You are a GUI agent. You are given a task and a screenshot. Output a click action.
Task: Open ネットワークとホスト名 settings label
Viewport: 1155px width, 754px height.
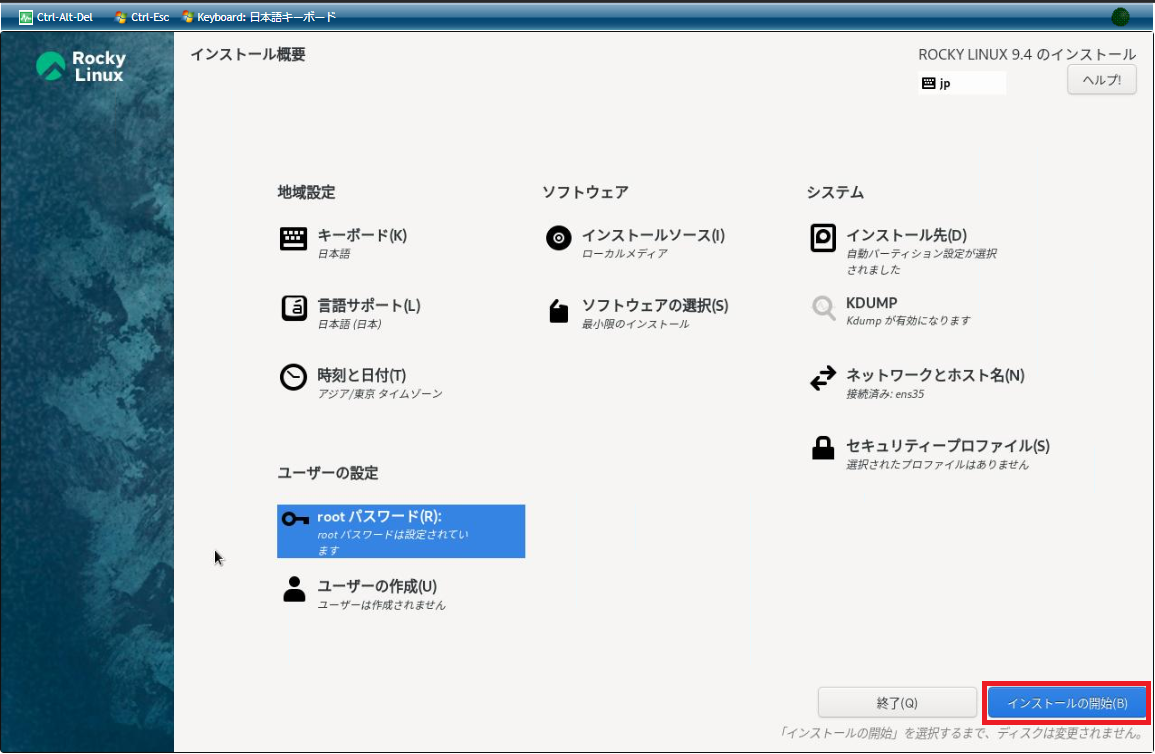(x=934, y=376)
